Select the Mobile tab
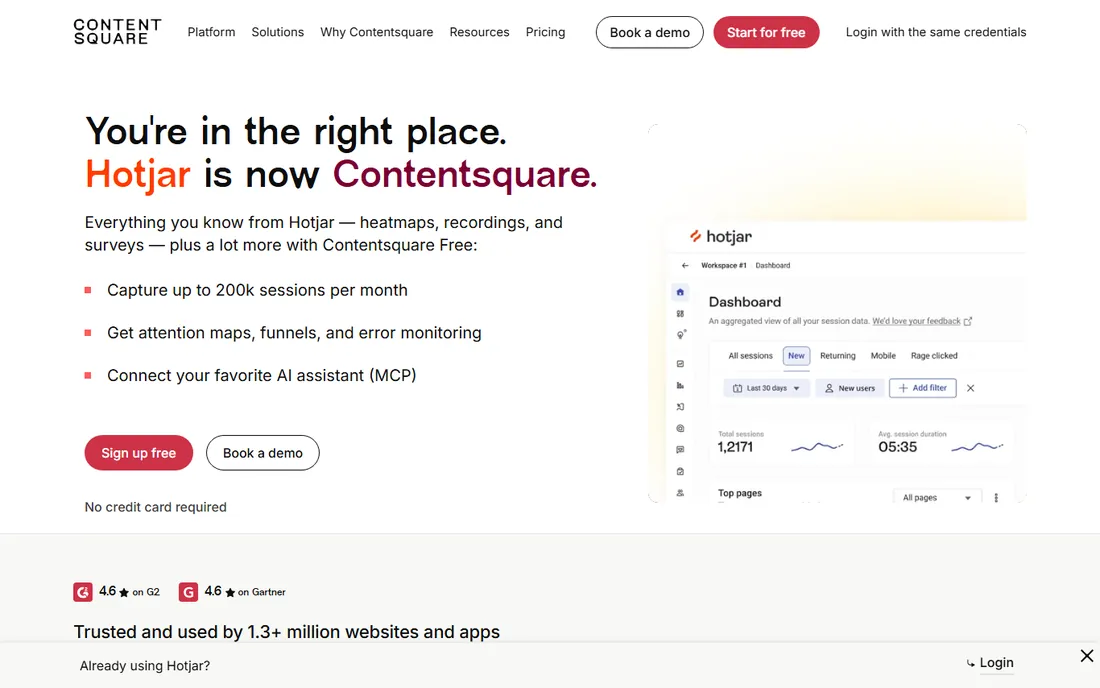This screenshot has width=1100, height=688. (x=883, y=356)
